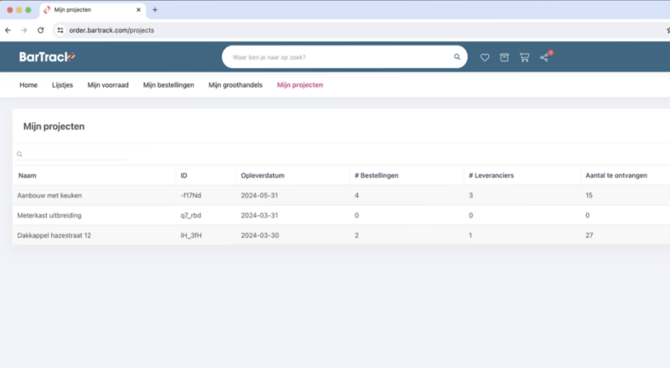Open the 'Aanbouw met keuken' project

[x=50, y=195]
